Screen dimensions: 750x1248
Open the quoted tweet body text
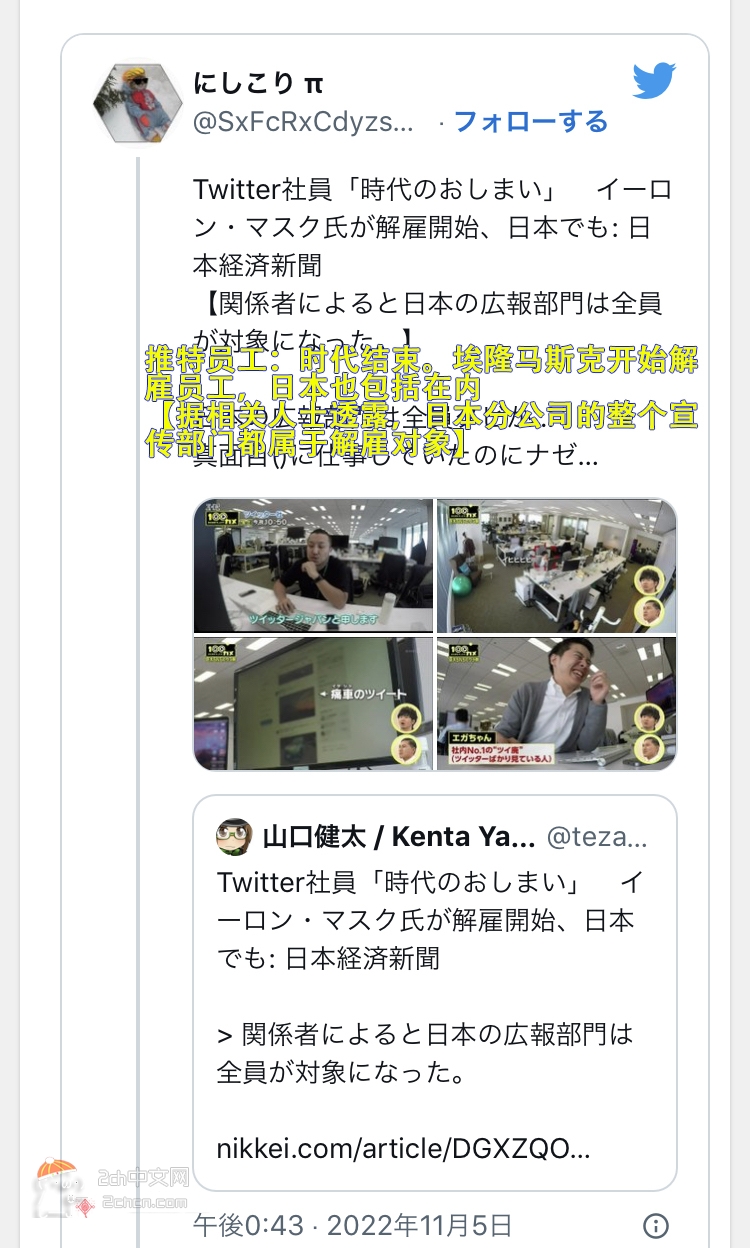click(426, 1015)
